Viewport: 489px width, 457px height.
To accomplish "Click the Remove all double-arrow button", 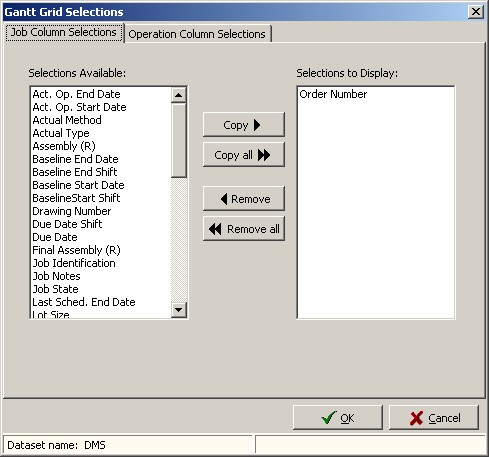I will [244, 229].
